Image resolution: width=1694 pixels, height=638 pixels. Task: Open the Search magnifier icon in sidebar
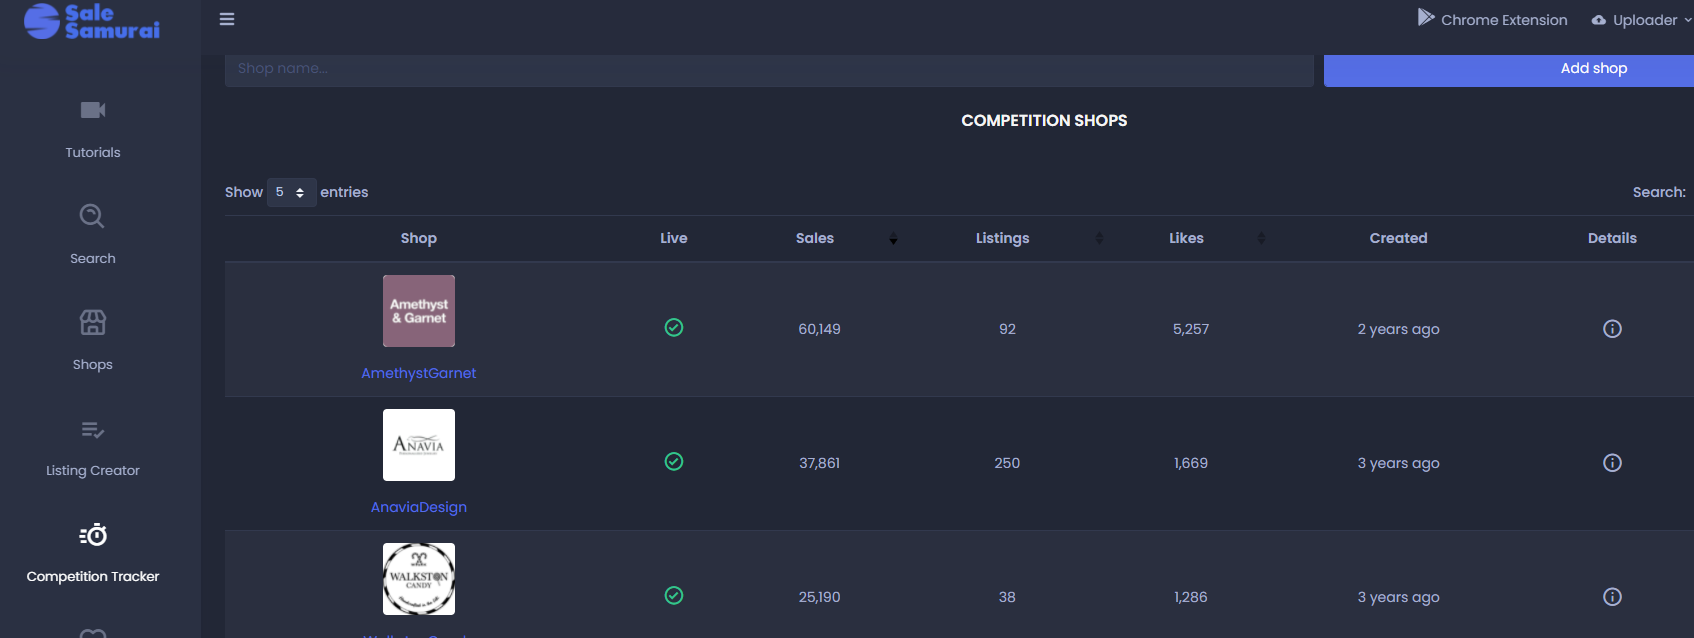tap(92, 216)
